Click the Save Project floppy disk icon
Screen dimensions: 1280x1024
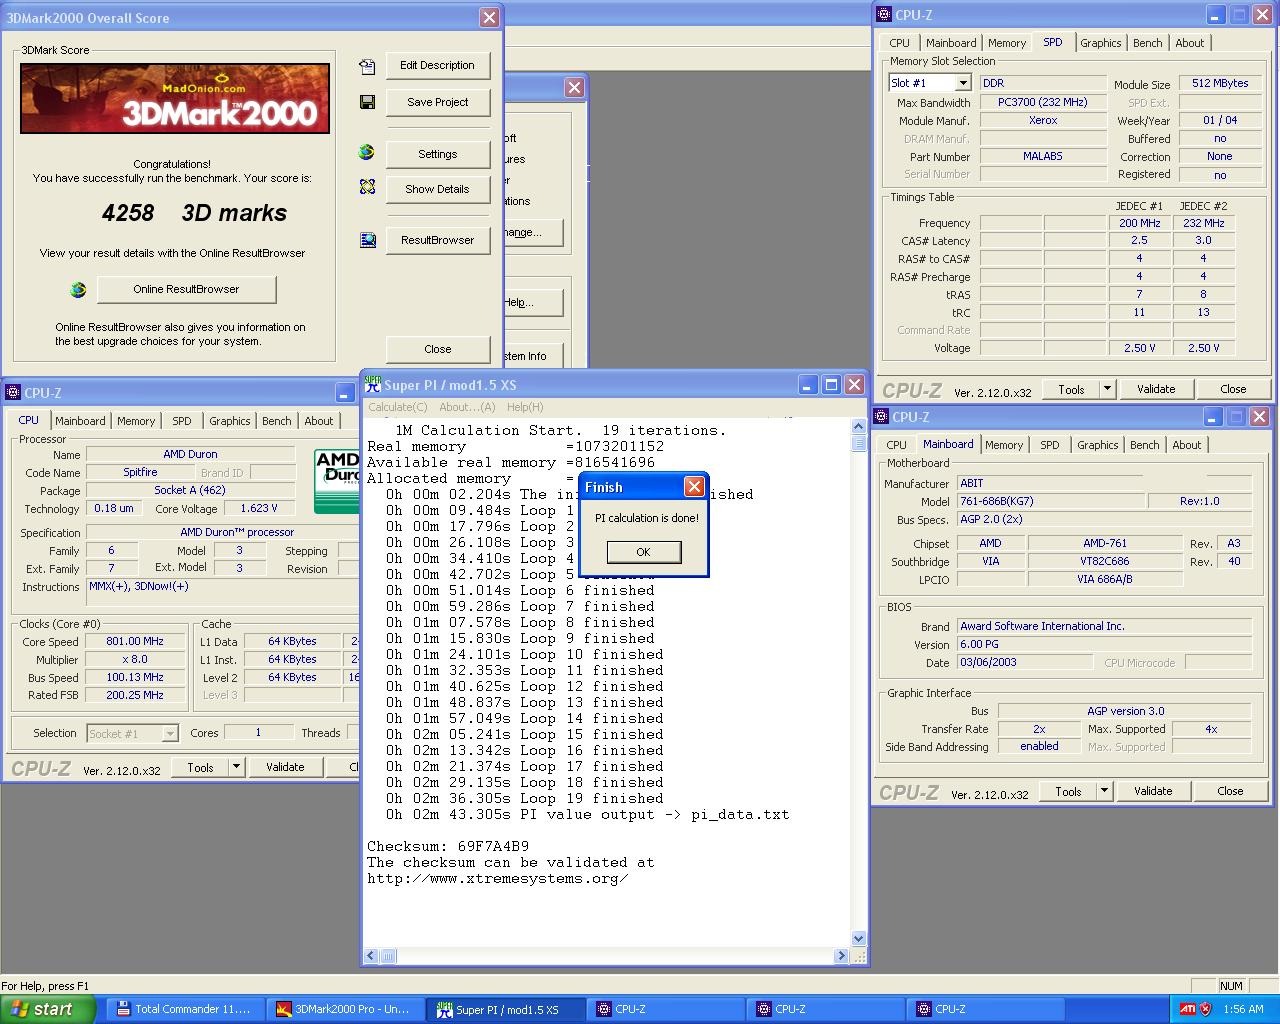tap(367, 102)
